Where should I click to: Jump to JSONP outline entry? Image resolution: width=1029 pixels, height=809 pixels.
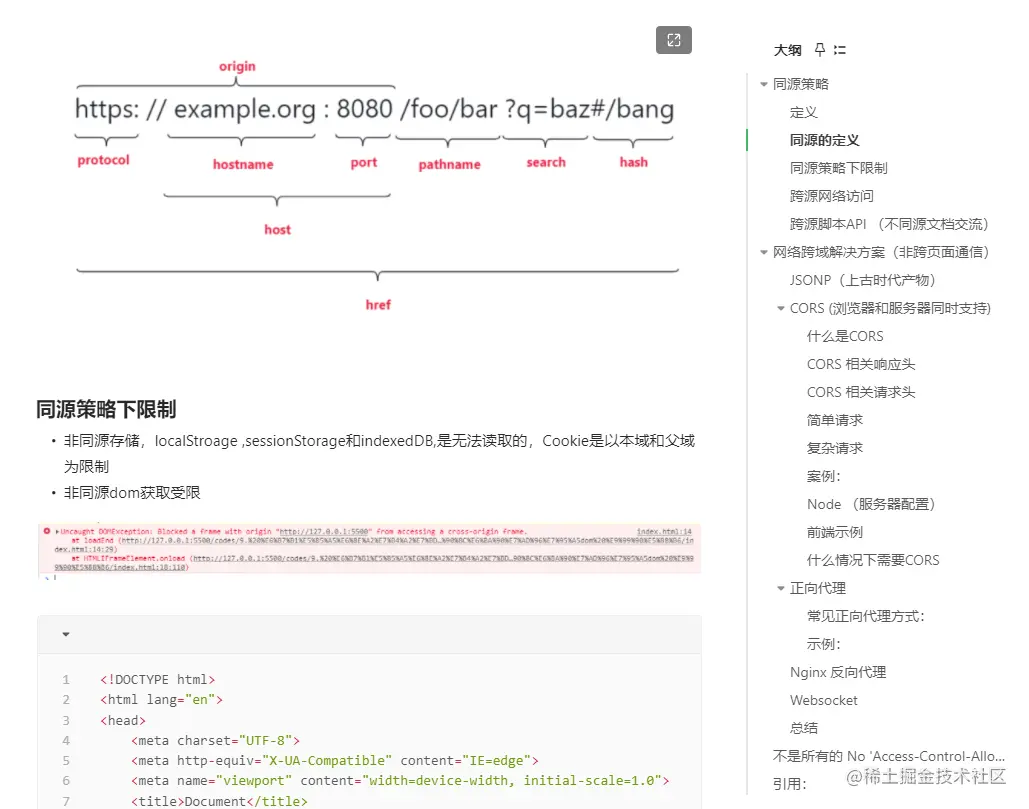coord(862,280)
